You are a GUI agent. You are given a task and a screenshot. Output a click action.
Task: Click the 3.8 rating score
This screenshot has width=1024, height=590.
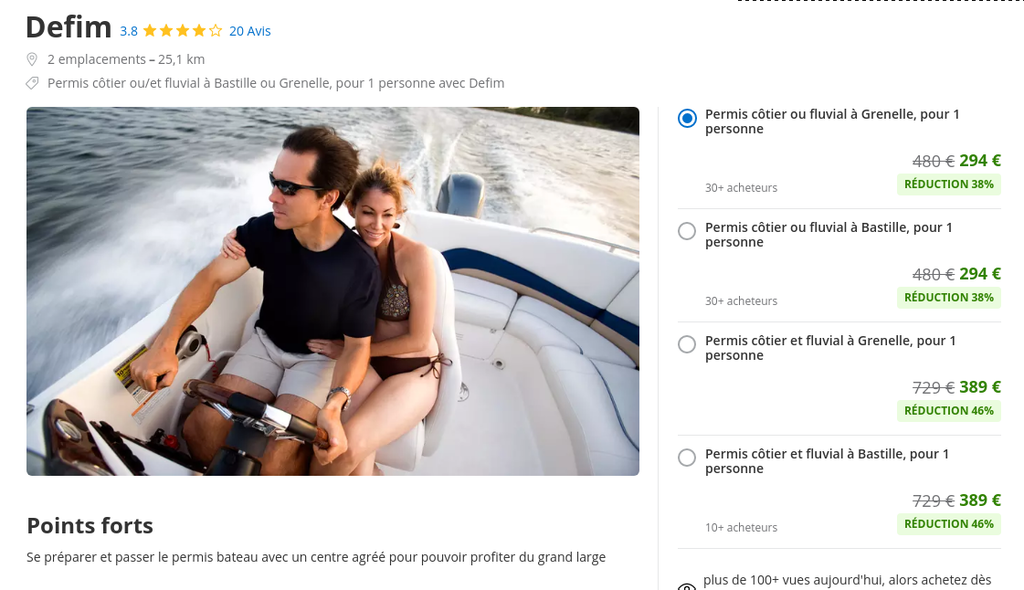[x=129, y=31]
